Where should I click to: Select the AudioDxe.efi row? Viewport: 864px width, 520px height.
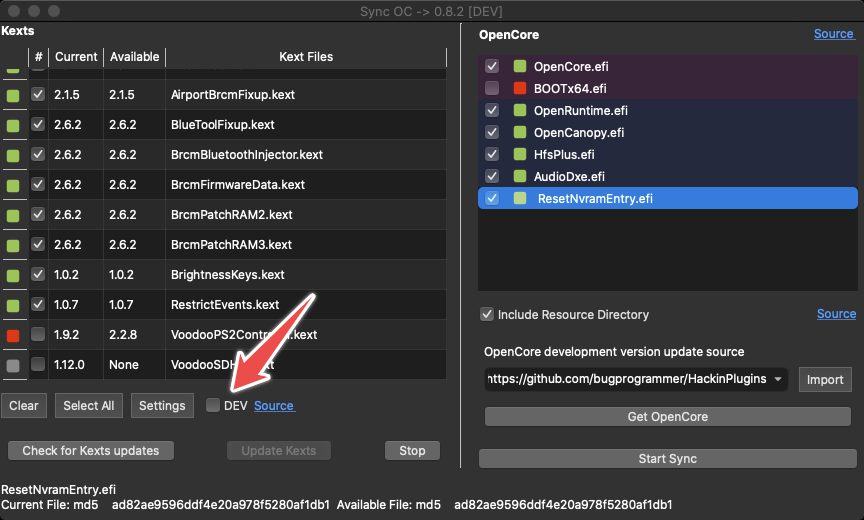(x=668, y=177)
